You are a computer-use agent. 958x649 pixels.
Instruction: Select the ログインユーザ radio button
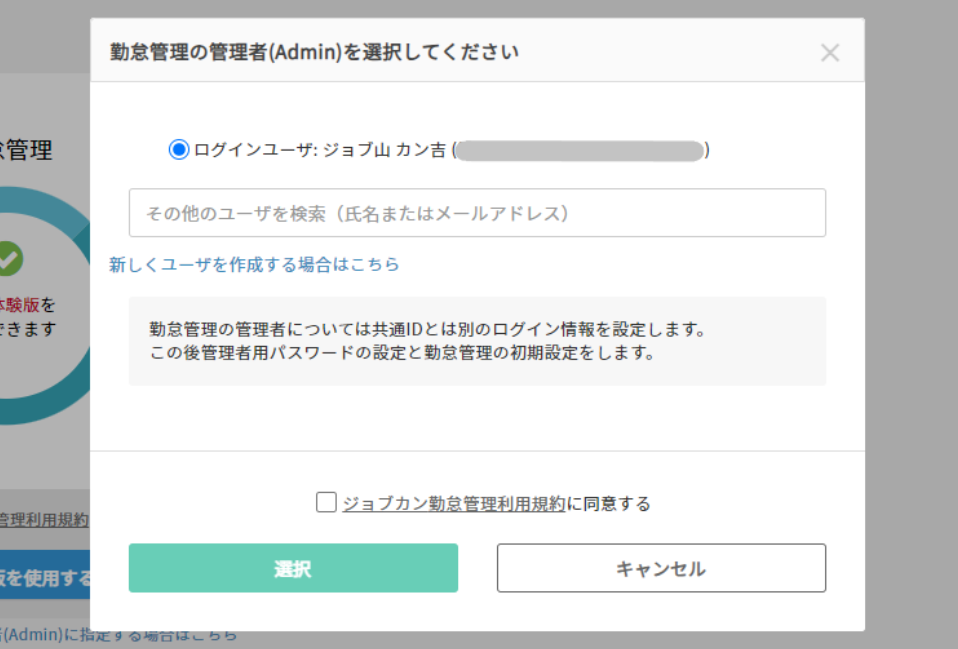tap(179, 150)
